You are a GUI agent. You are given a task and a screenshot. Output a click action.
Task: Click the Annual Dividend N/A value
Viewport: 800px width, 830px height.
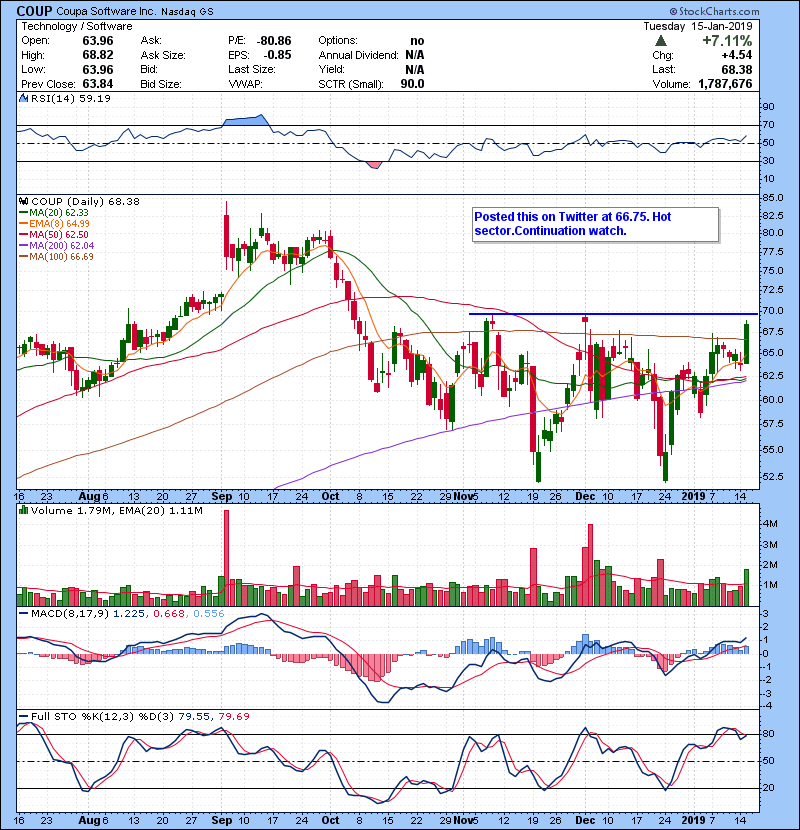pyautogui.click(x=415, y=55)
